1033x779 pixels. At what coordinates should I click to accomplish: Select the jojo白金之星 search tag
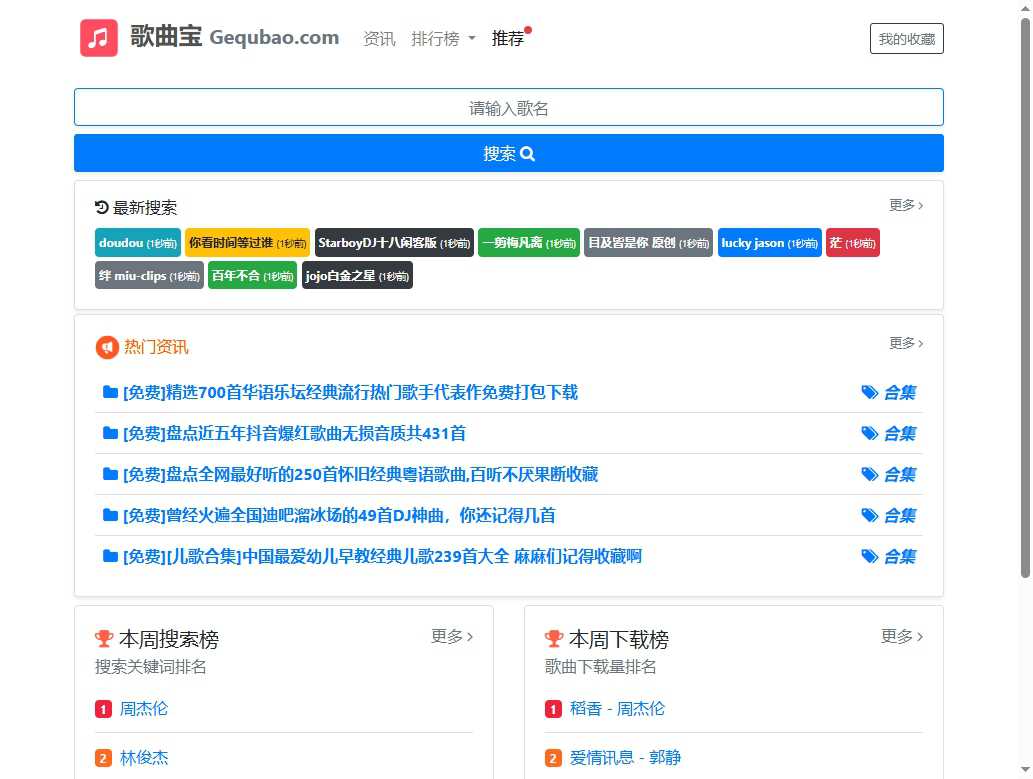point(359,276)
